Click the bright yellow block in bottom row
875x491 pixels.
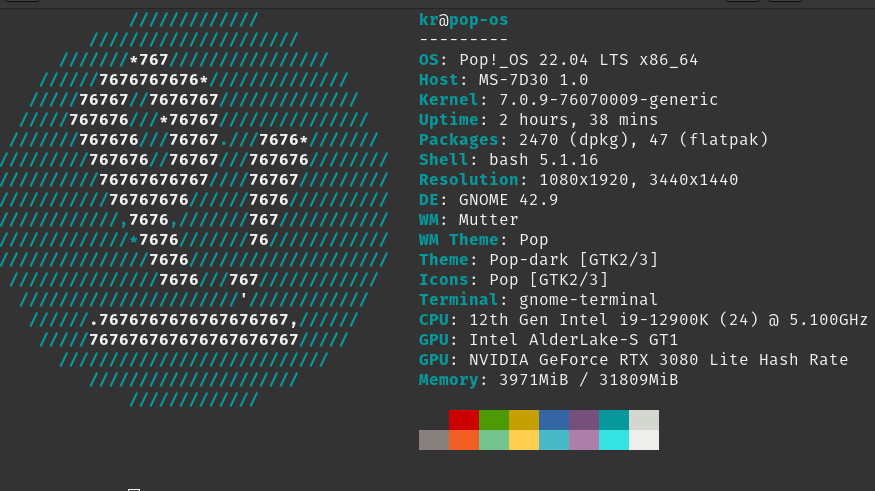pyautogui.click(x=524, y=440)
